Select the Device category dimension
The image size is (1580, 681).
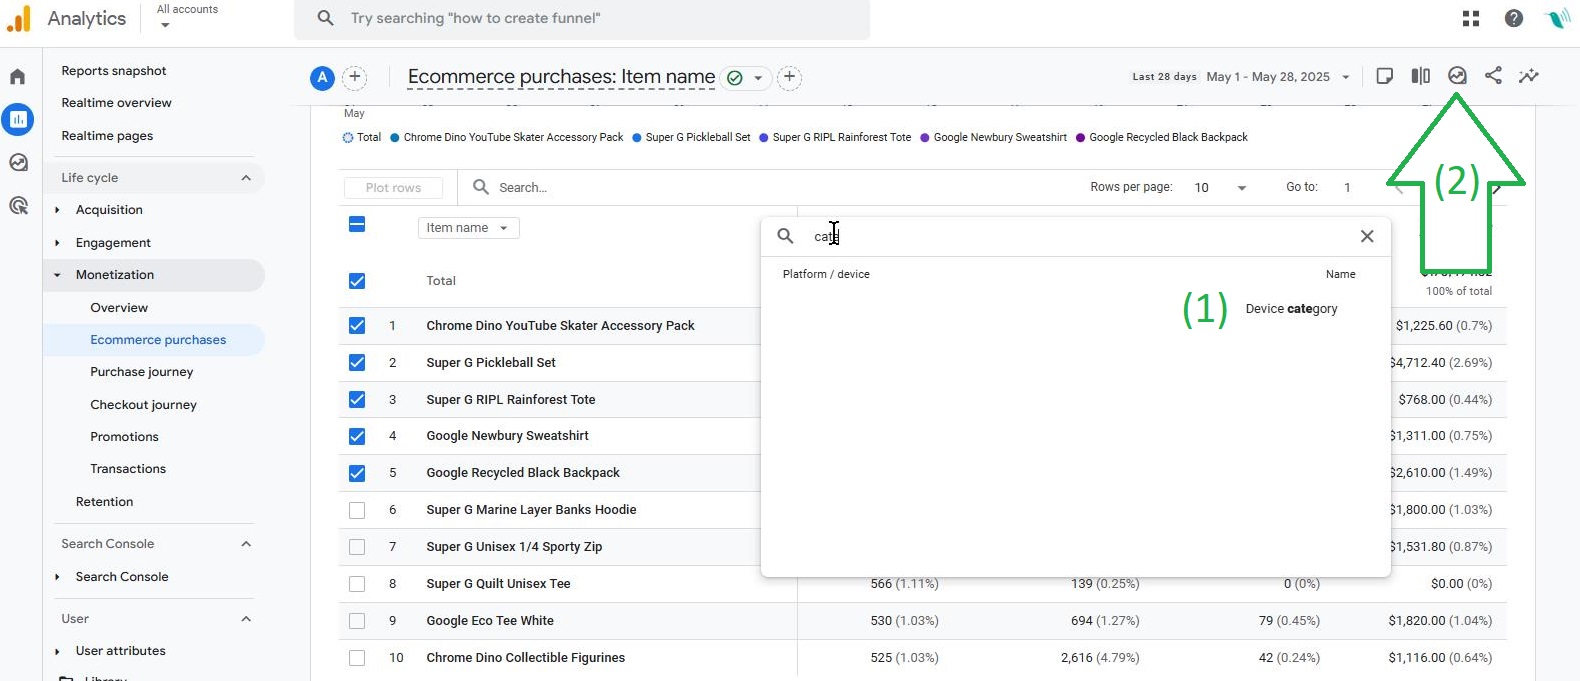pos(1291,309)
